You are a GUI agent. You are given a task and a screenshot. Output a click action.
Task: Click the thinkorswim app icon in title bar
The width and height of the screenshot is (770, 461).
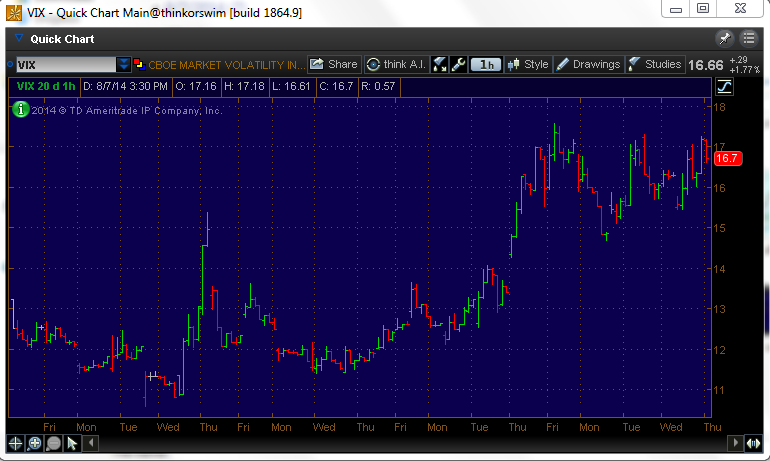click(x=14, y=13)
